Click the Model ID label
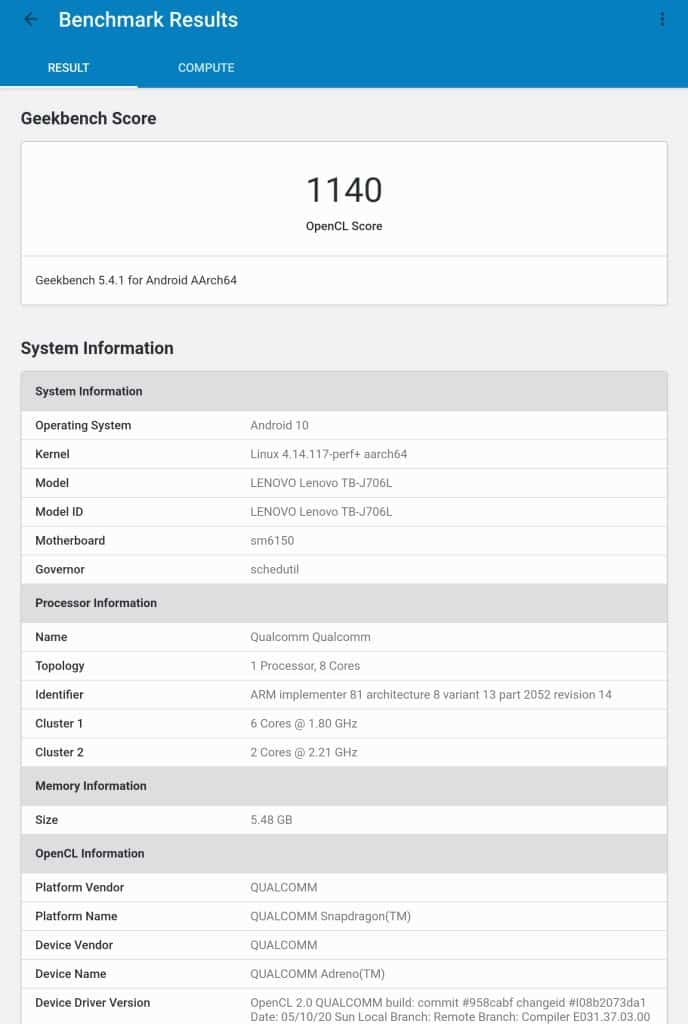Image resolution: width=688 pixels, height=1024 pixels. pyautogui.click(x=59, y=511)
